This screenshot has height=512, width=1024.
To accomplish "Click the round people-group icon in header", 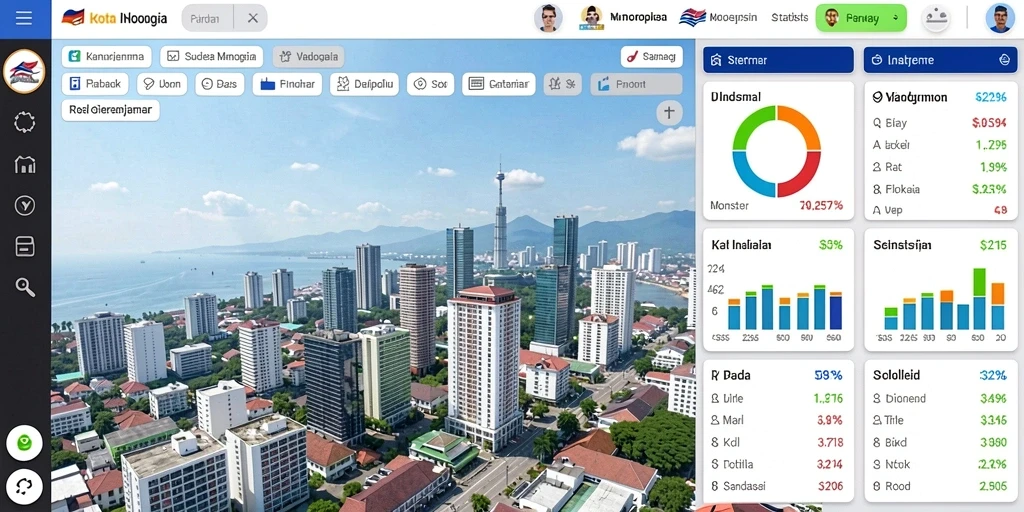I will click(x=935, y=18).
